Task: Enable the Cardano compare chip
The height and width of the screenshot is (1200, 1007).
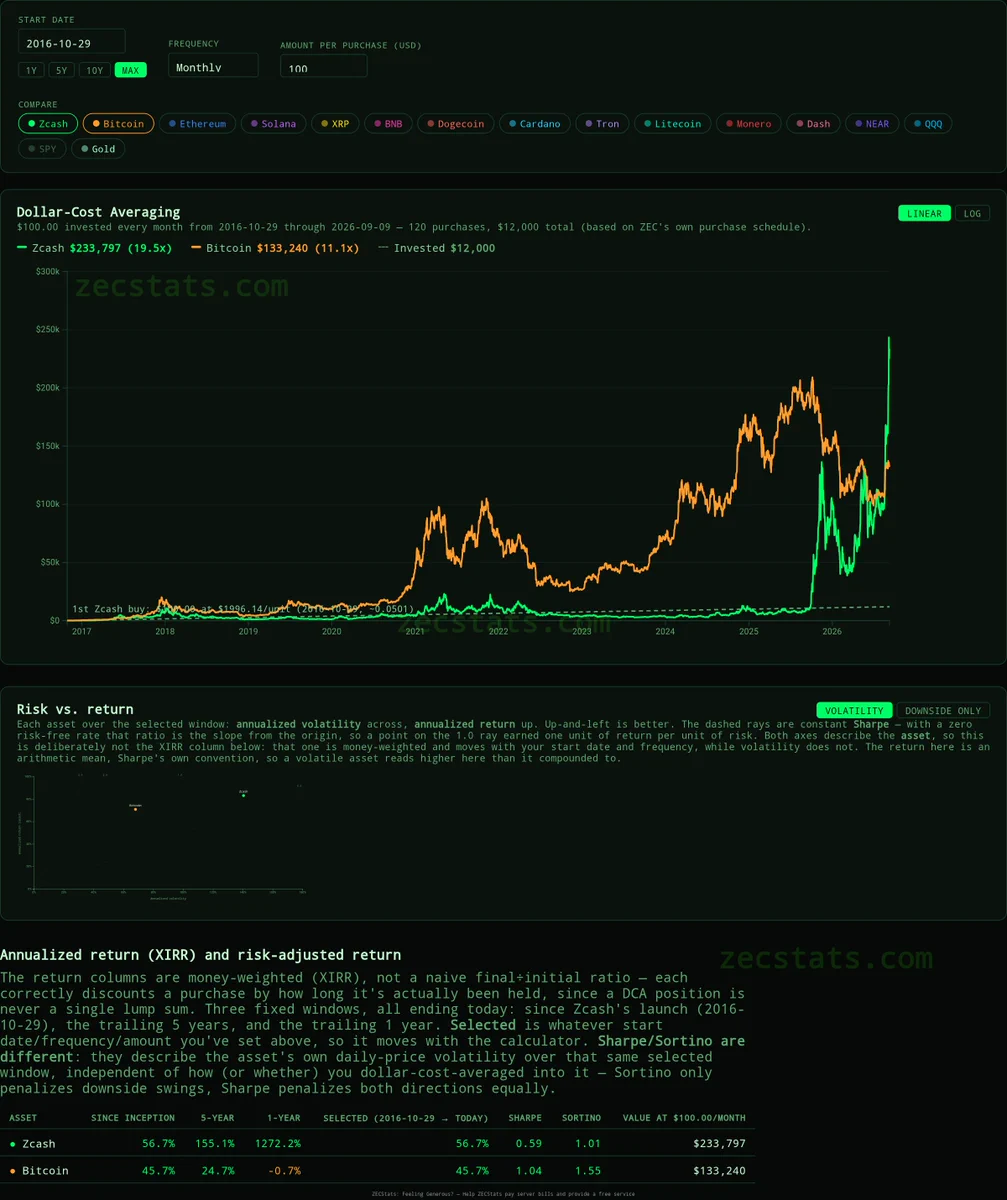Action: point(535,124)
